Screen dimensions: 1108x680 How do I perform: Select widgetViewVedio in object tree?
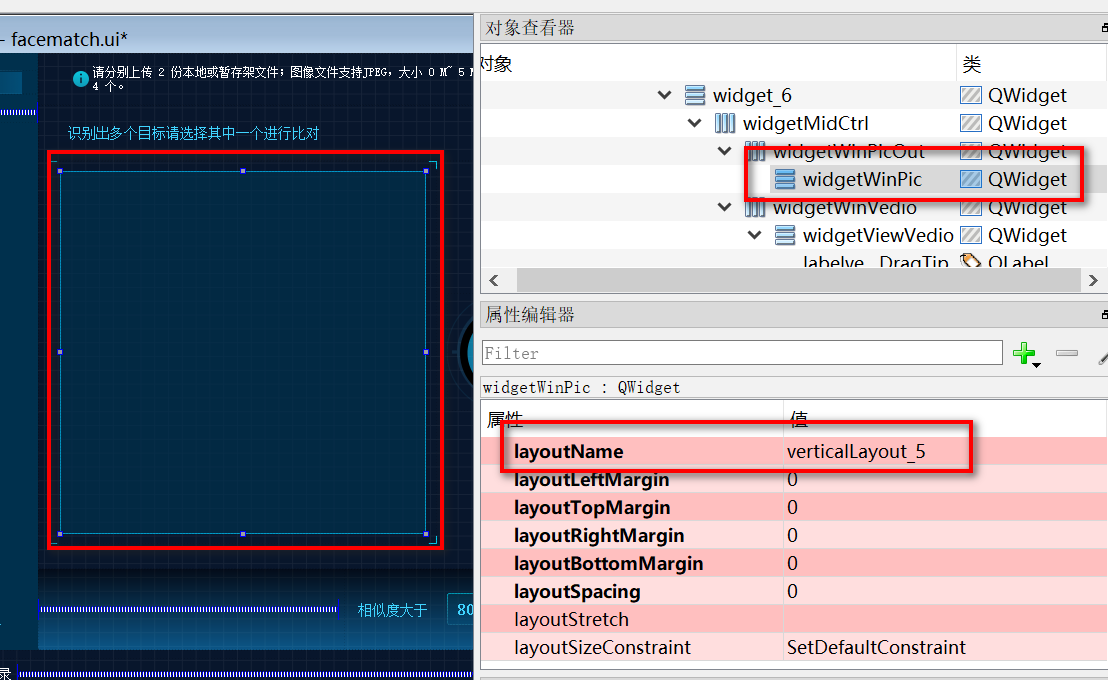pos(878,235)
